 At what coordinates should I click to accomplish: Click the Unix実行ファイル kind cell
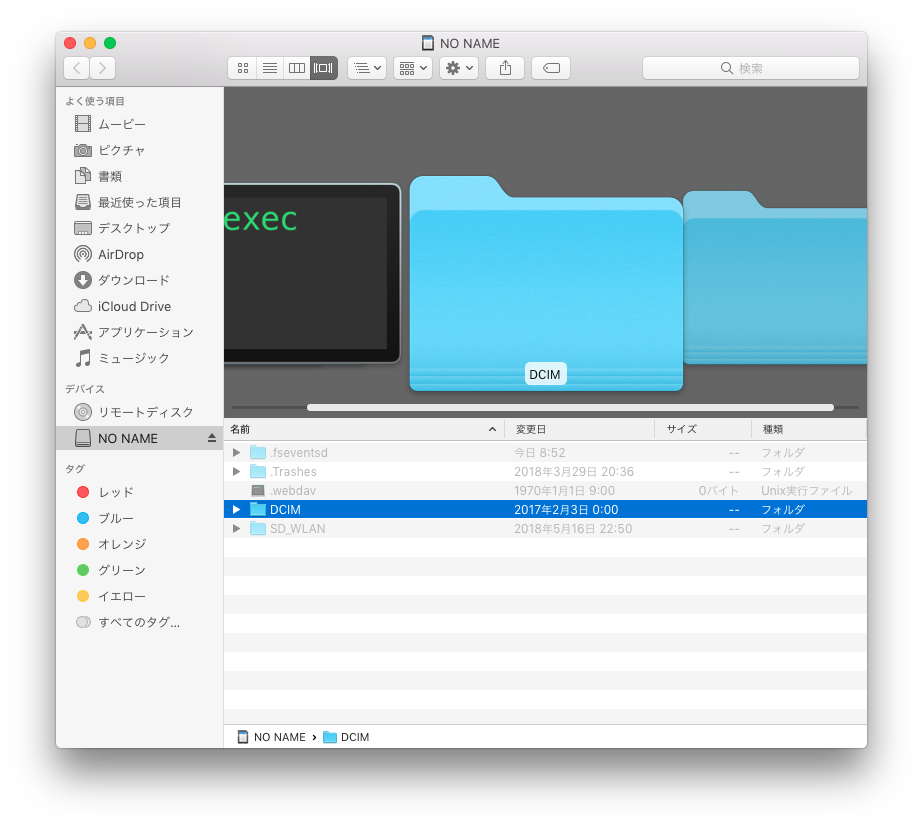806,491
